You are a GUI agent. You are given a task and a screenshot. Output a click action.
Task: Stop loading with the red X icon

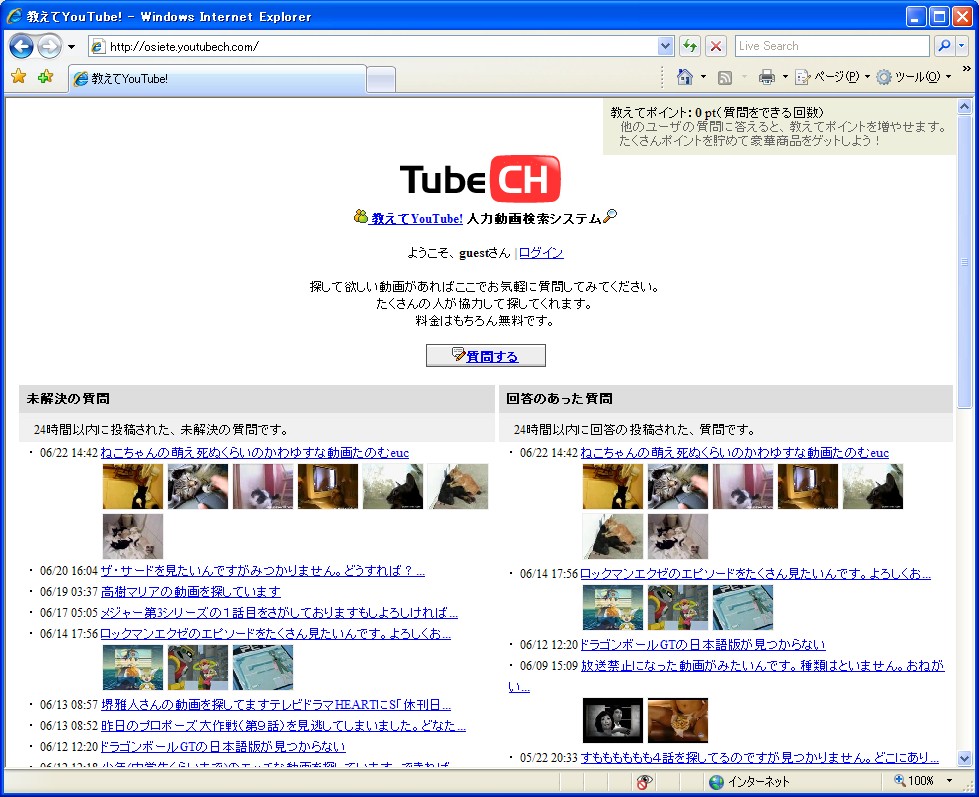click(716, 46)
